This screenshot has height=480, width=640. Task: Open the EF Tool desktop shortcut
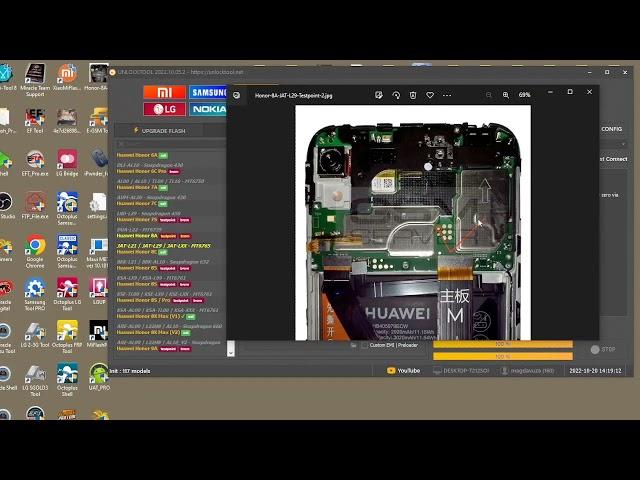[35, 121]
